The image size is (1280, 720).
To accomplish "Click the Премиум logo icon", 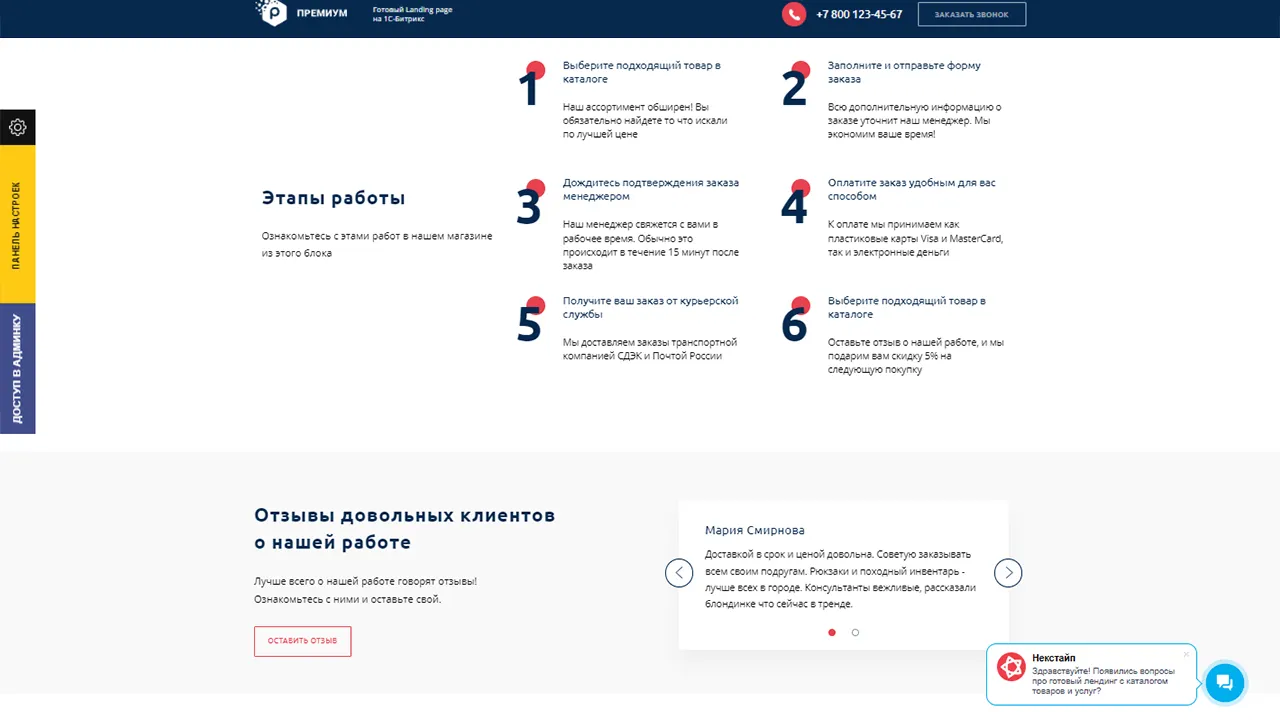I will point(272,12).
